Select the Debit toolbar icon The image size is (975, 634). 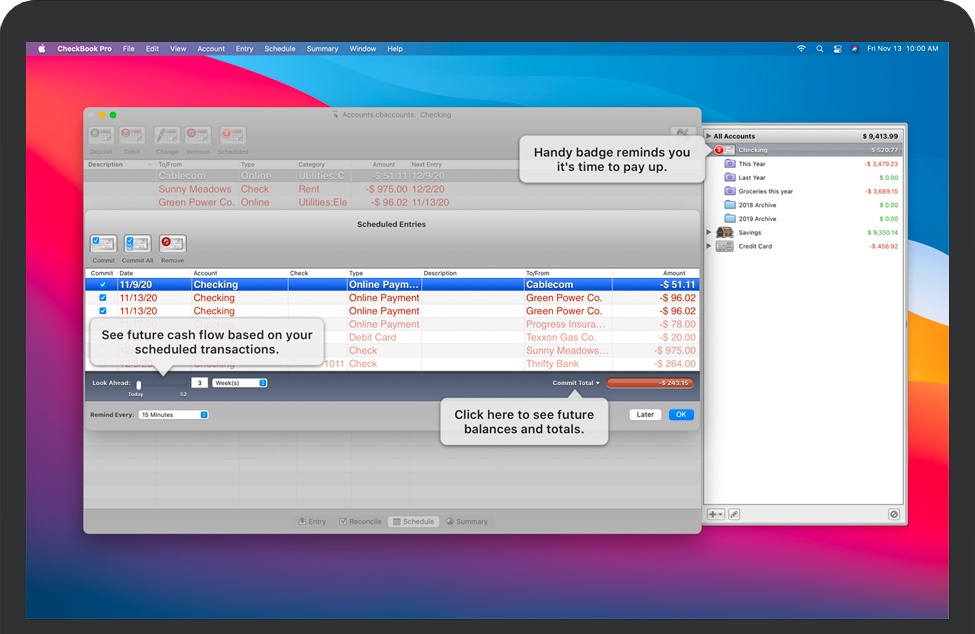pyautogui.click(x=131, y=135)
